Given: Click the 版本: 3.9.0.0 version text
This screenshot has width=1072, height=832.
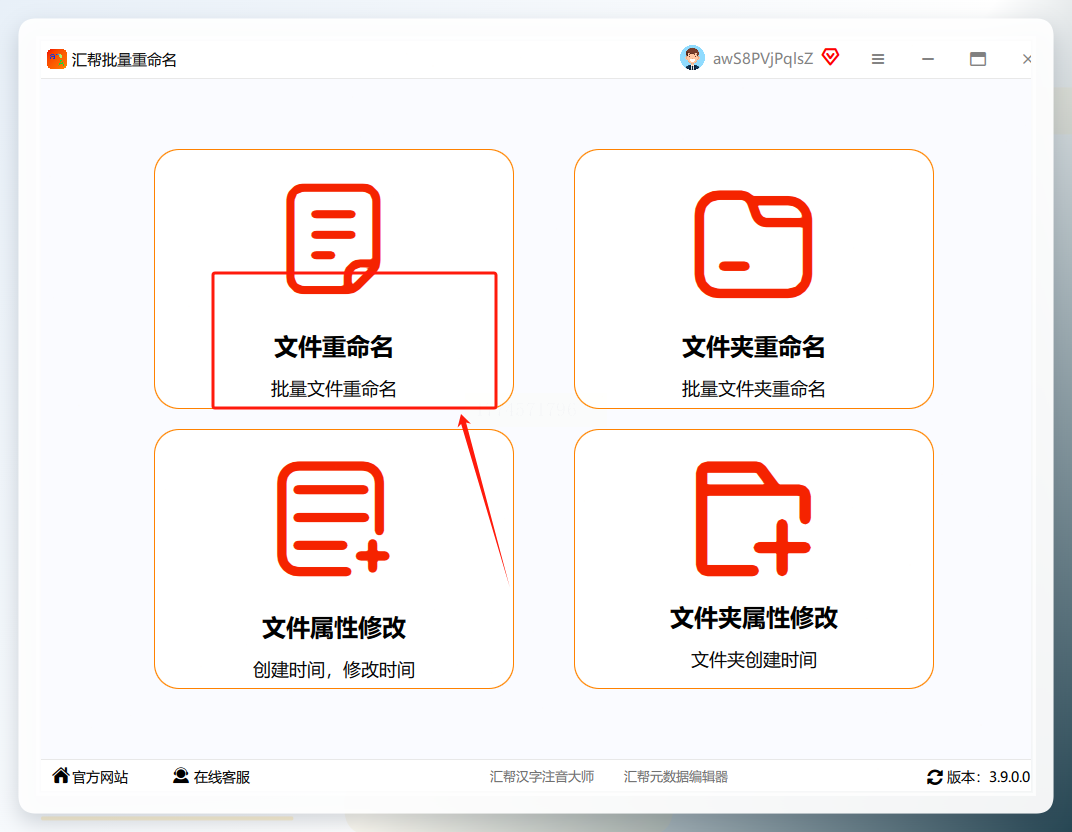Looking at the screenshot, I should tap(988, 777).
